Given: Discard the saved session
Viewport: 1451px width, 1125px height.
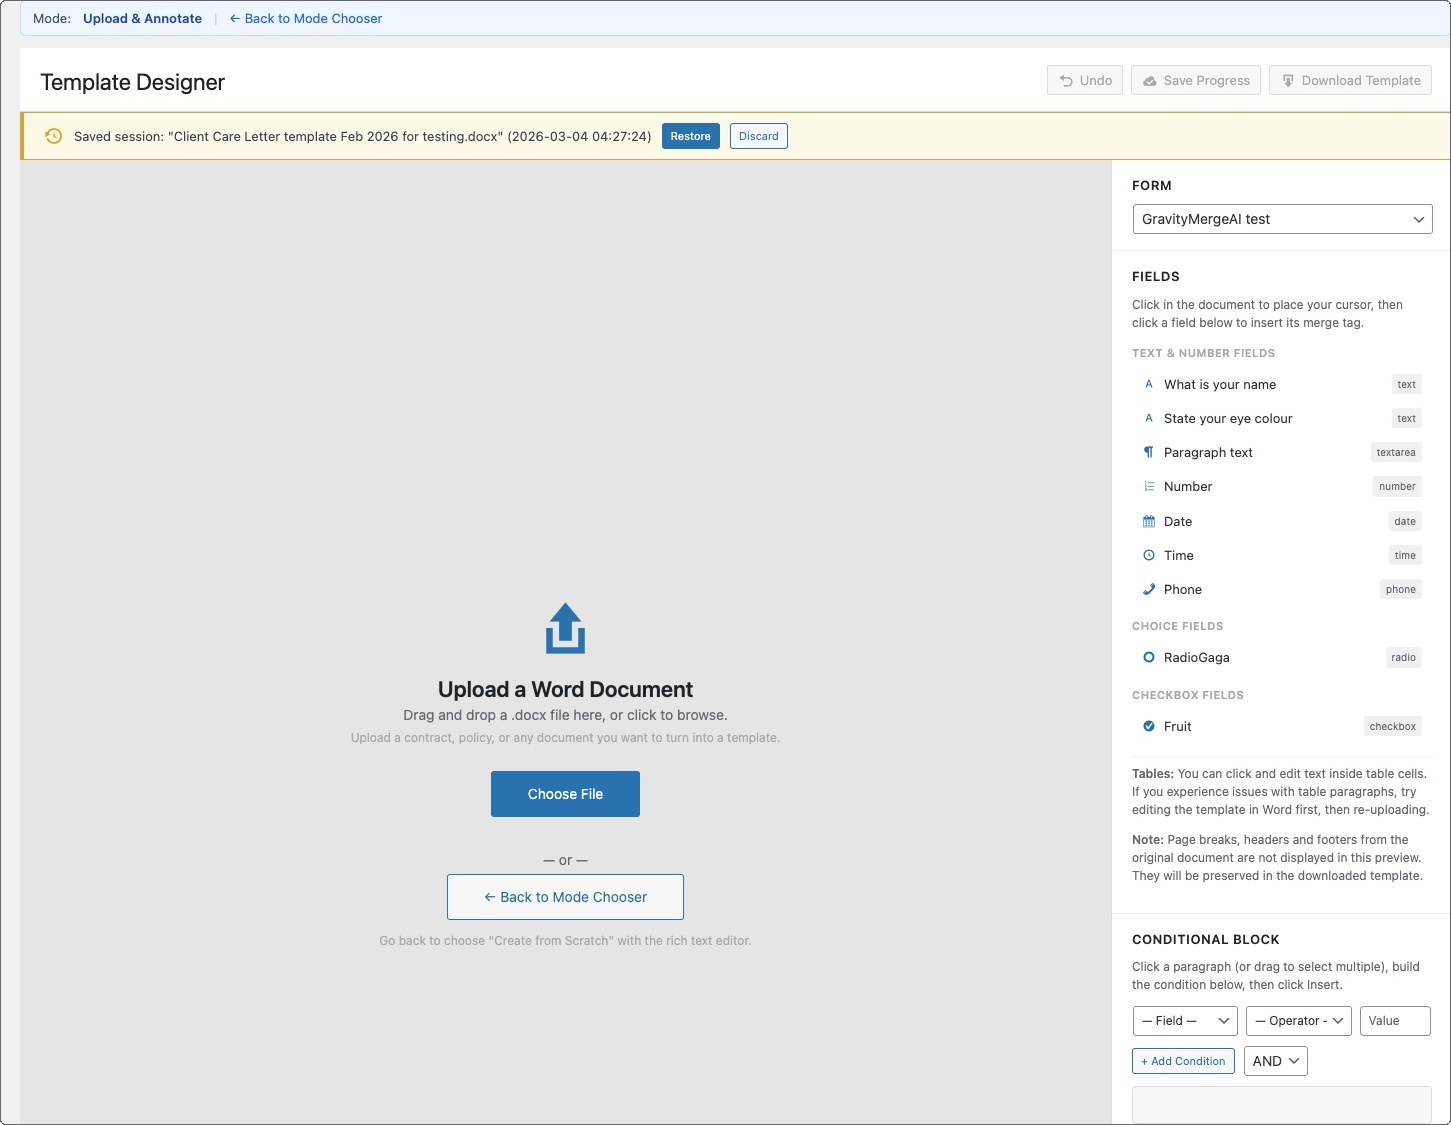Looking at the screenshot, I should (x=758, y=136).
